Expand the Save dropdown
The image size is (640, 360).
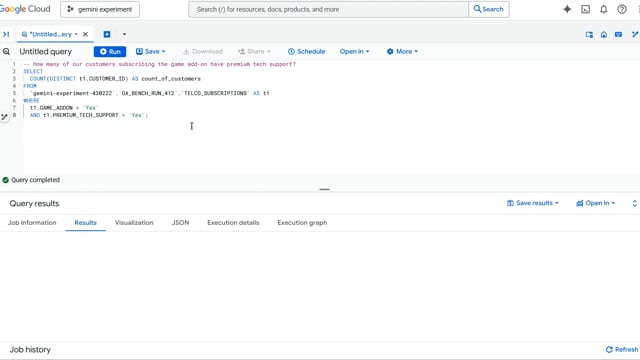click(x=151, y=51)
